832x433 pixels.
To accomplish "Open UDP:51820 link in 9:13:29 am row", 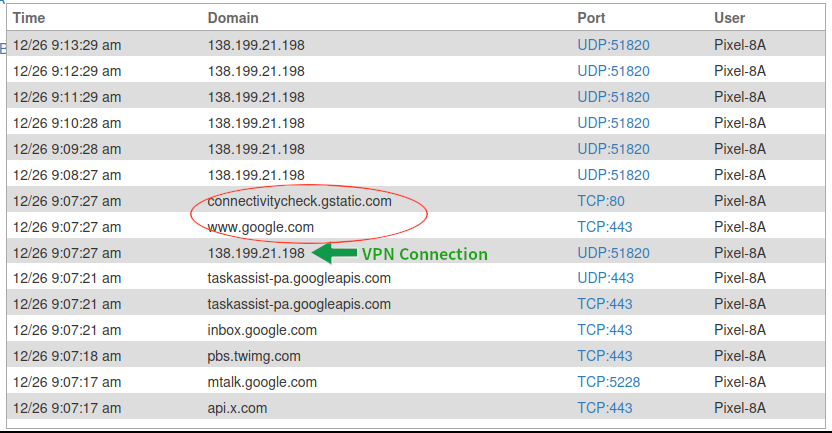I will (x=613, y=45).
